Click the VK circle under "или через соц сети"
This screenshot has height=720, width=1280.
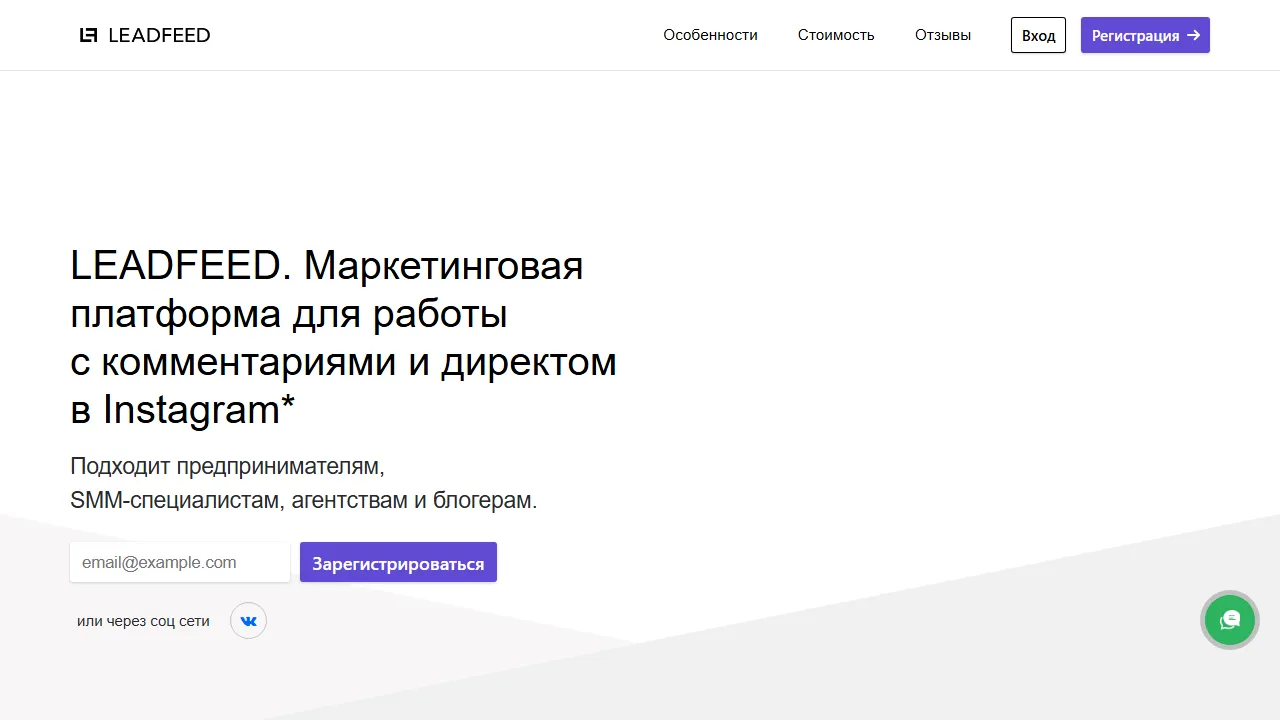click(x=248, y=620)
